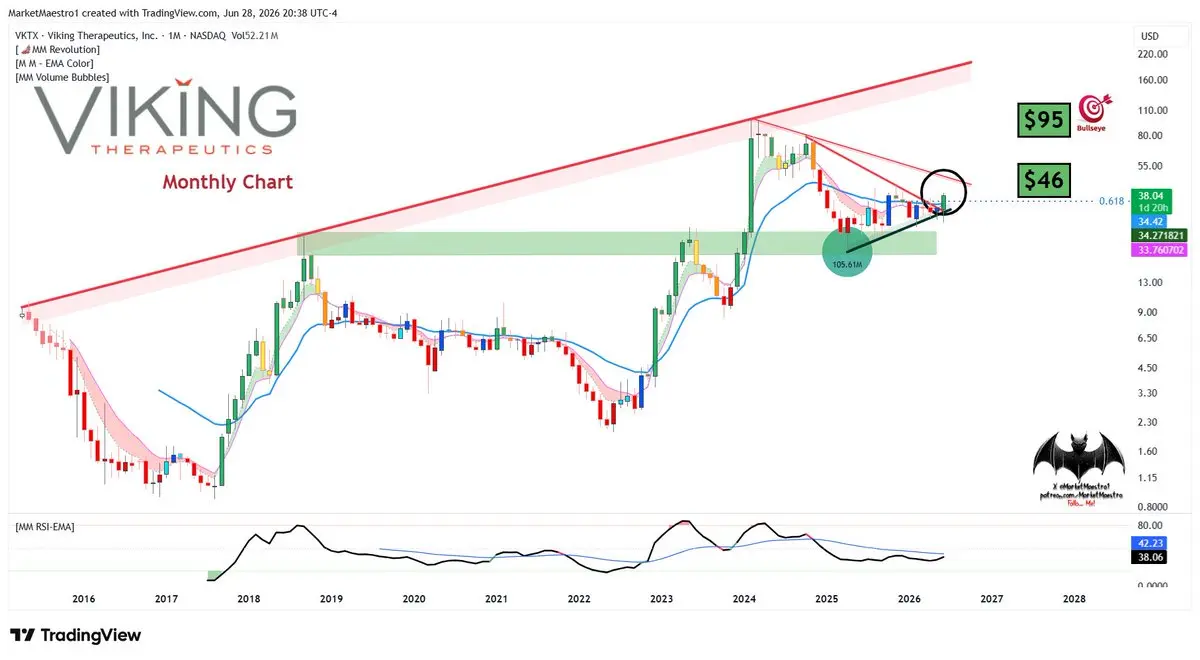The width and height of the screenshot is (1200, 660).
Task: Click the 2016 year on time axis
Action: point(84,600)
